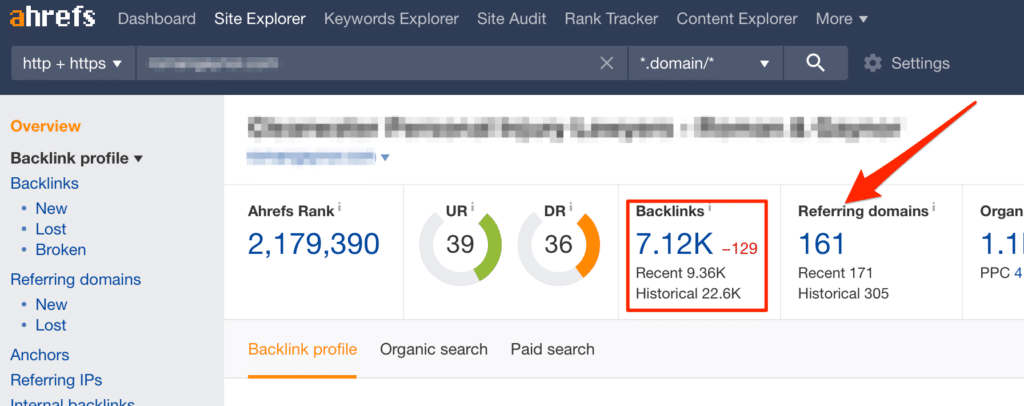Open Site Audit tool
The image size is (1024, 406).
point(511,19)
